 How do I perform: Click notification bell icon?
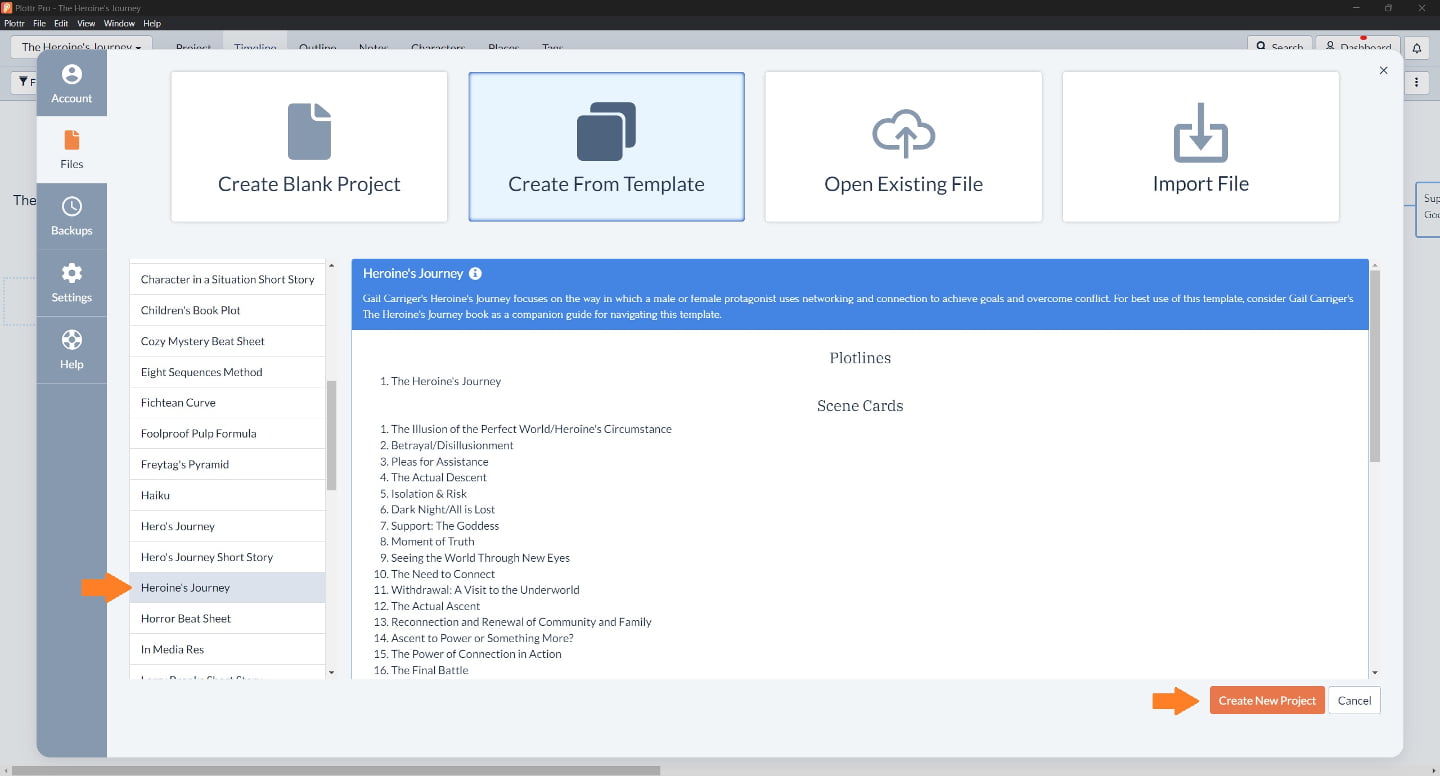coord(1416,47)
